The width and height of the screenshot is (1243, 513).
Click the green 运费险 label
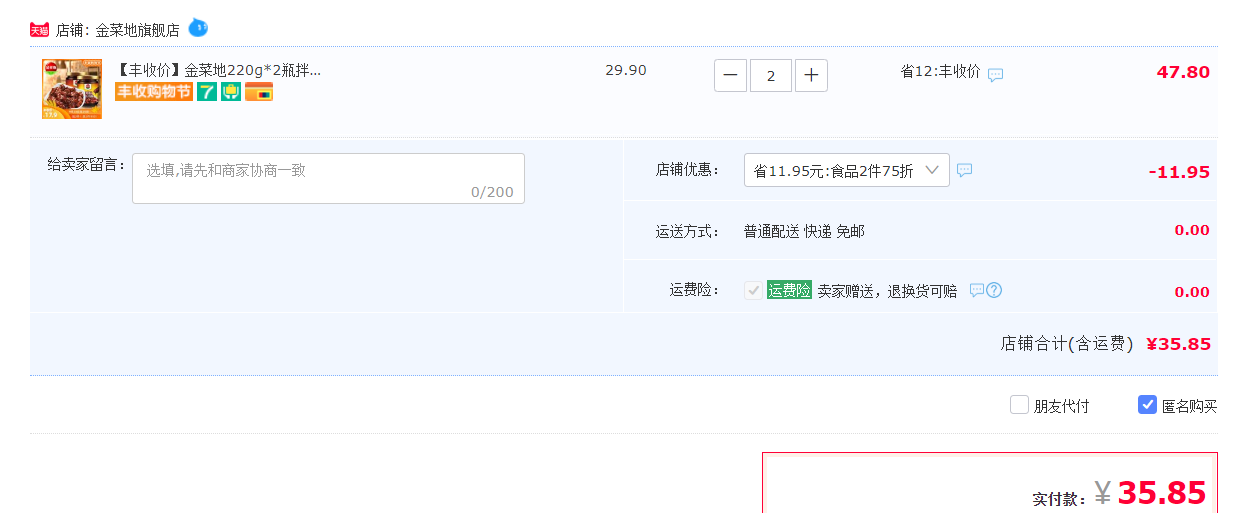[x=789, y=290]
